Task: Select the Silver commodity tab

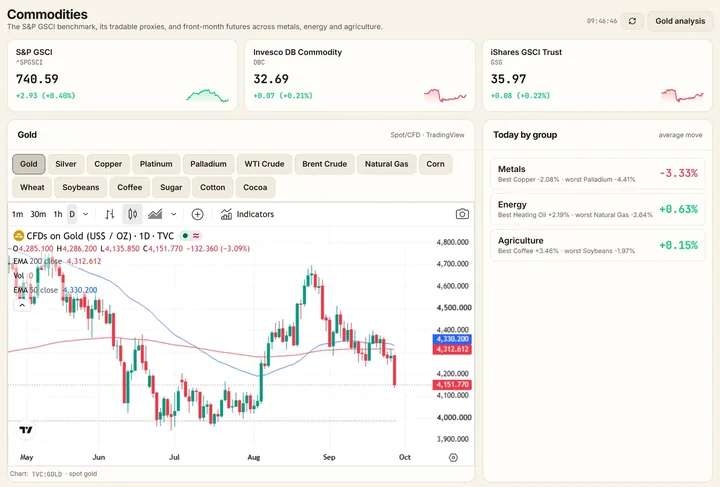Action: (66, 164)
